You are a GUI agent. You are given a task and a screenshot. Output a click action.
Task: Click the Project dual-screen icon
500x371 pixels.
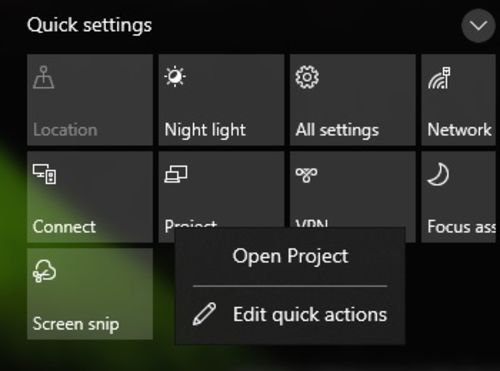click(x=176, y=174)
